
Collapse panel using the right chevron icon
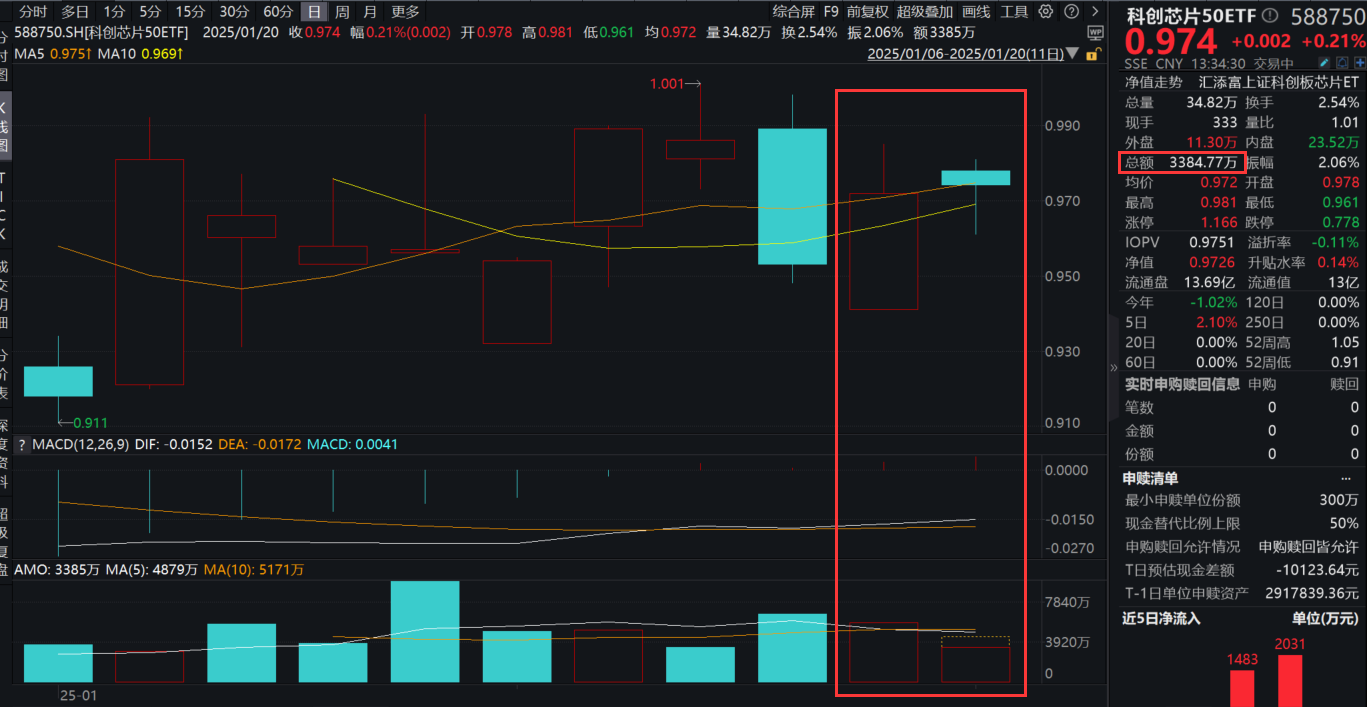[x=1093, y=11]
